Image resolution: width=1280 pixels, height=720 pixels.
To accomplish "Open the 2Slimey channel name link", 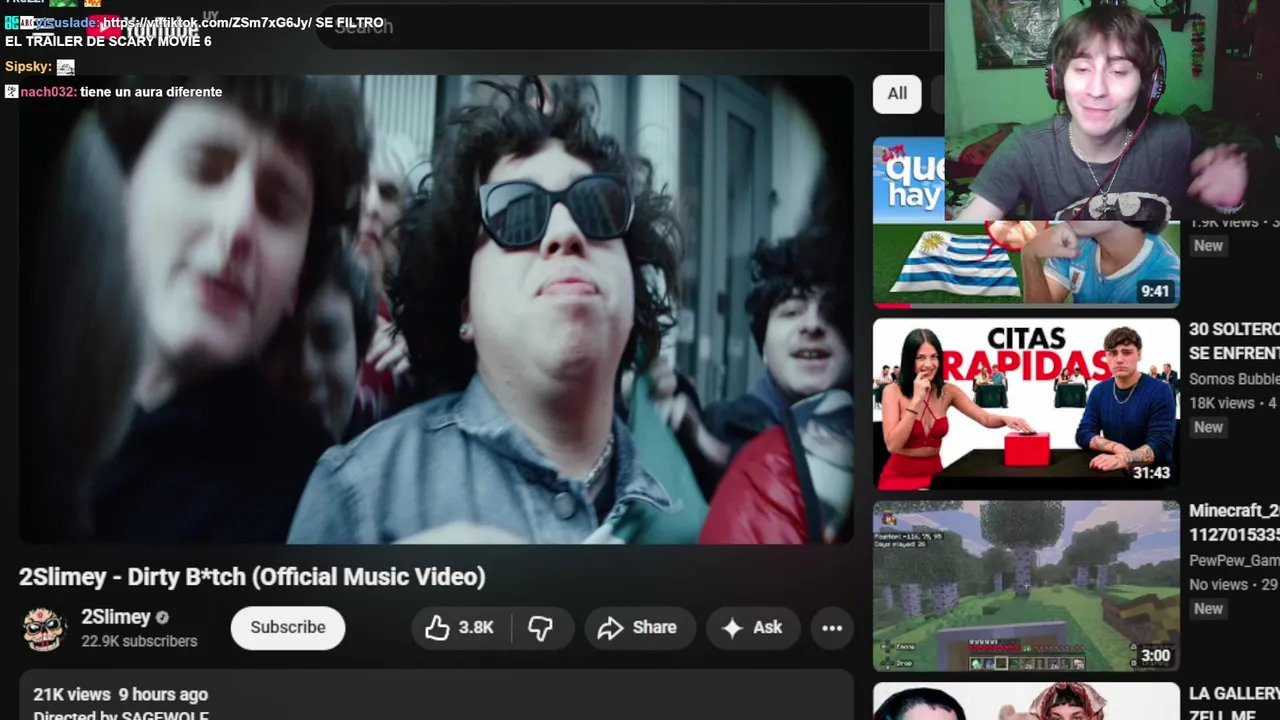I will (116, 617).
